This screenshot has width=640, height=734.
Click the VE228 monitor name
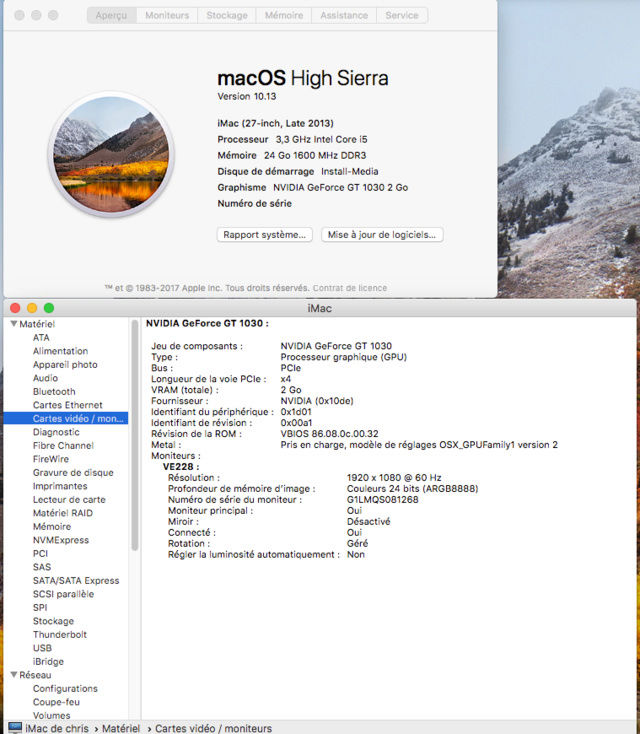tap(181, 466)
